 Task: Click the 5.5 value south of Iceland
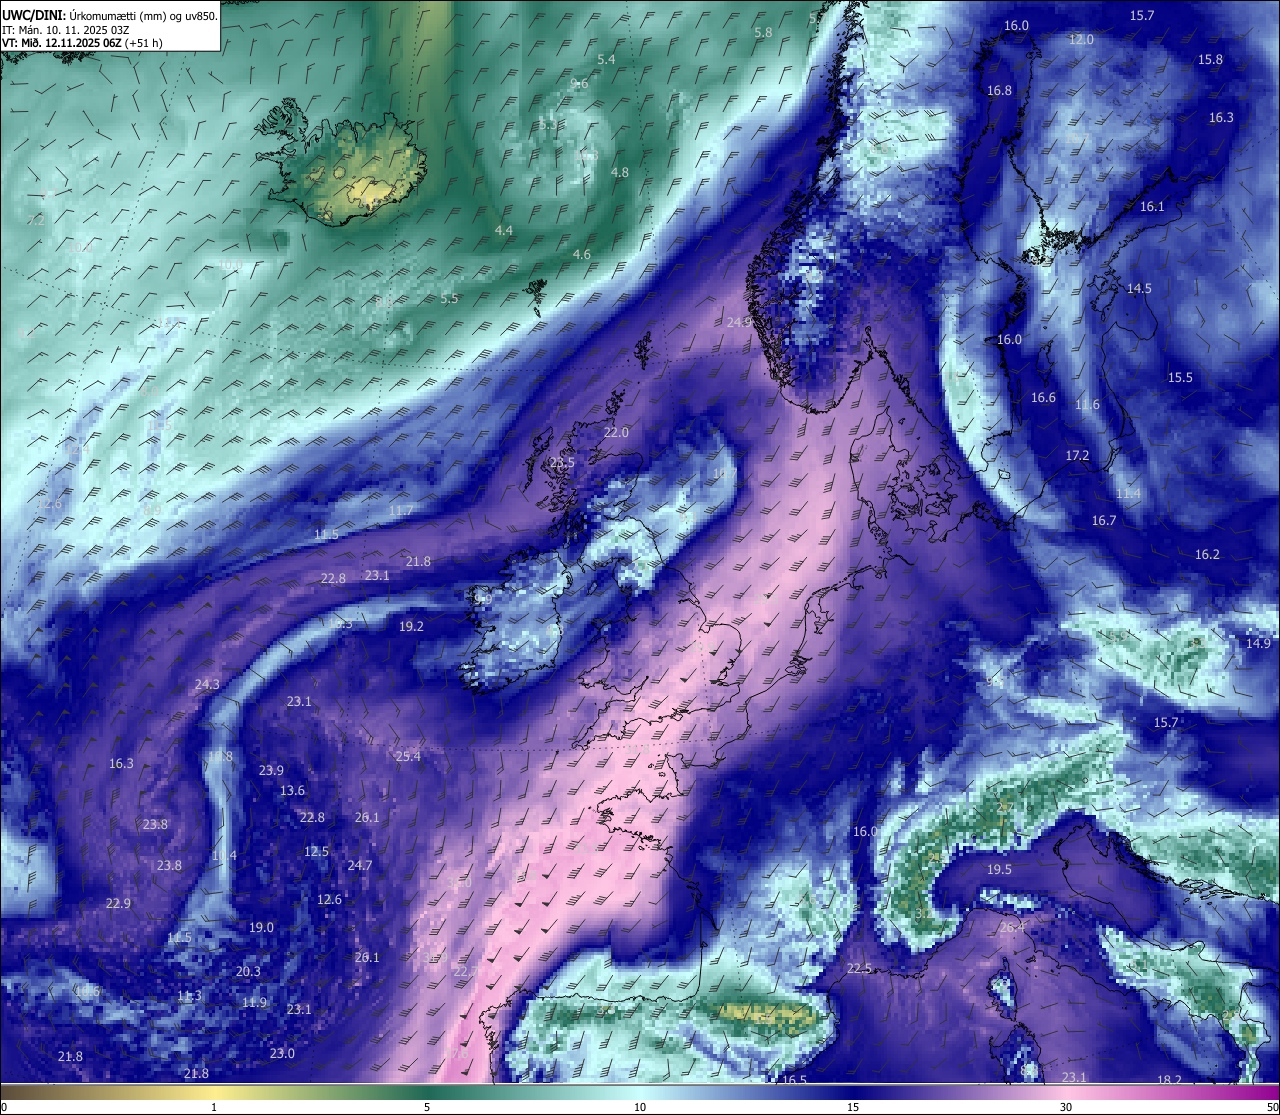(x=449, y=298)
